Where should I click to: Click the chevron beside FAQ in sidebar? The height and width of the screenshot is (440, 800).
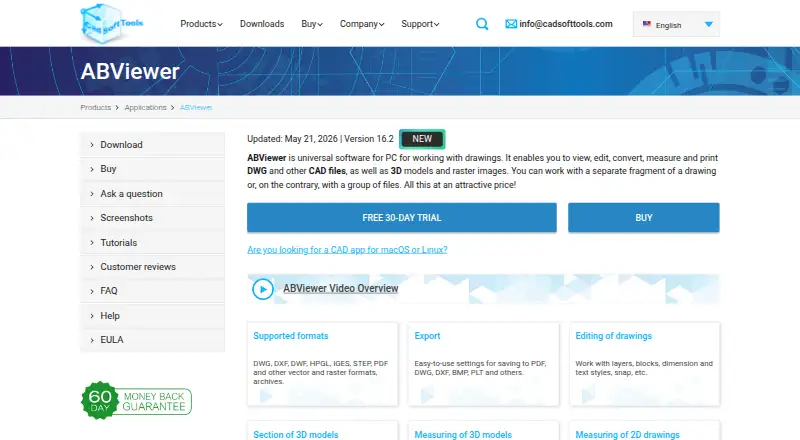(92, 291)
